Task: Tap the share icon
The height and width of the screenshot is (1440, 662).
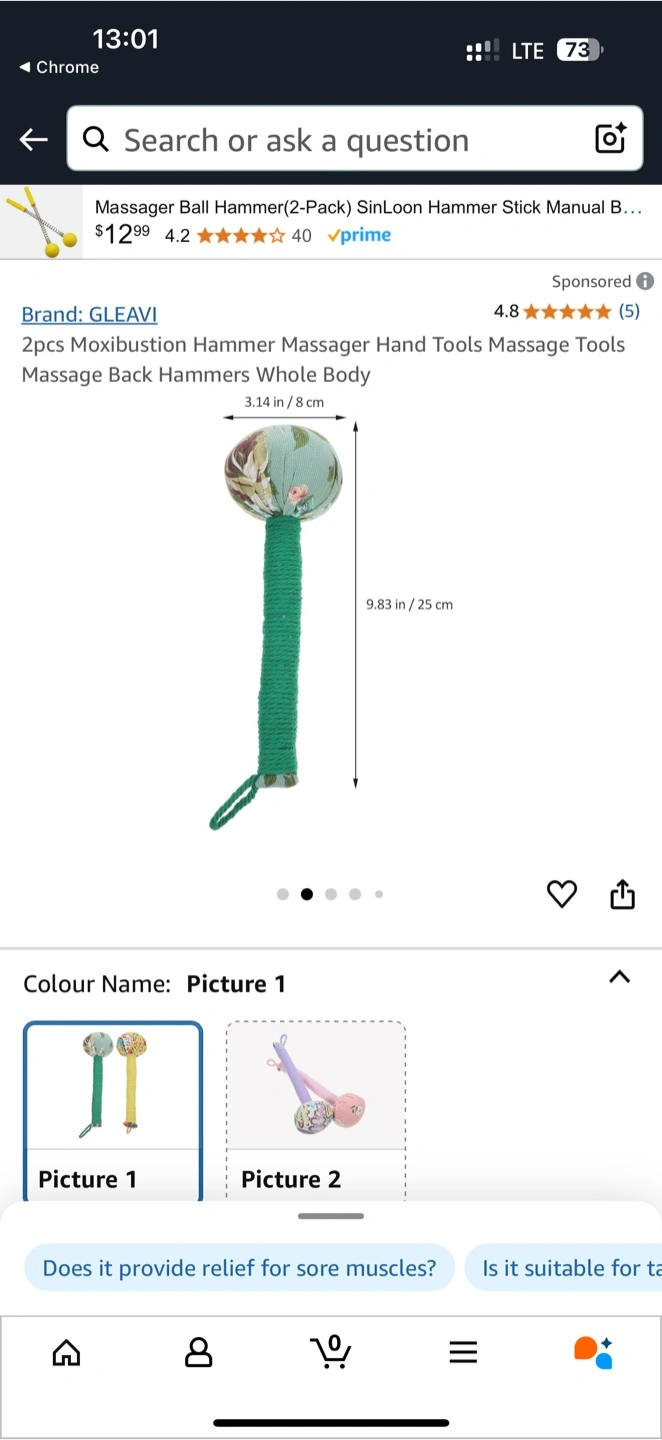Action: tap(623, 894)
